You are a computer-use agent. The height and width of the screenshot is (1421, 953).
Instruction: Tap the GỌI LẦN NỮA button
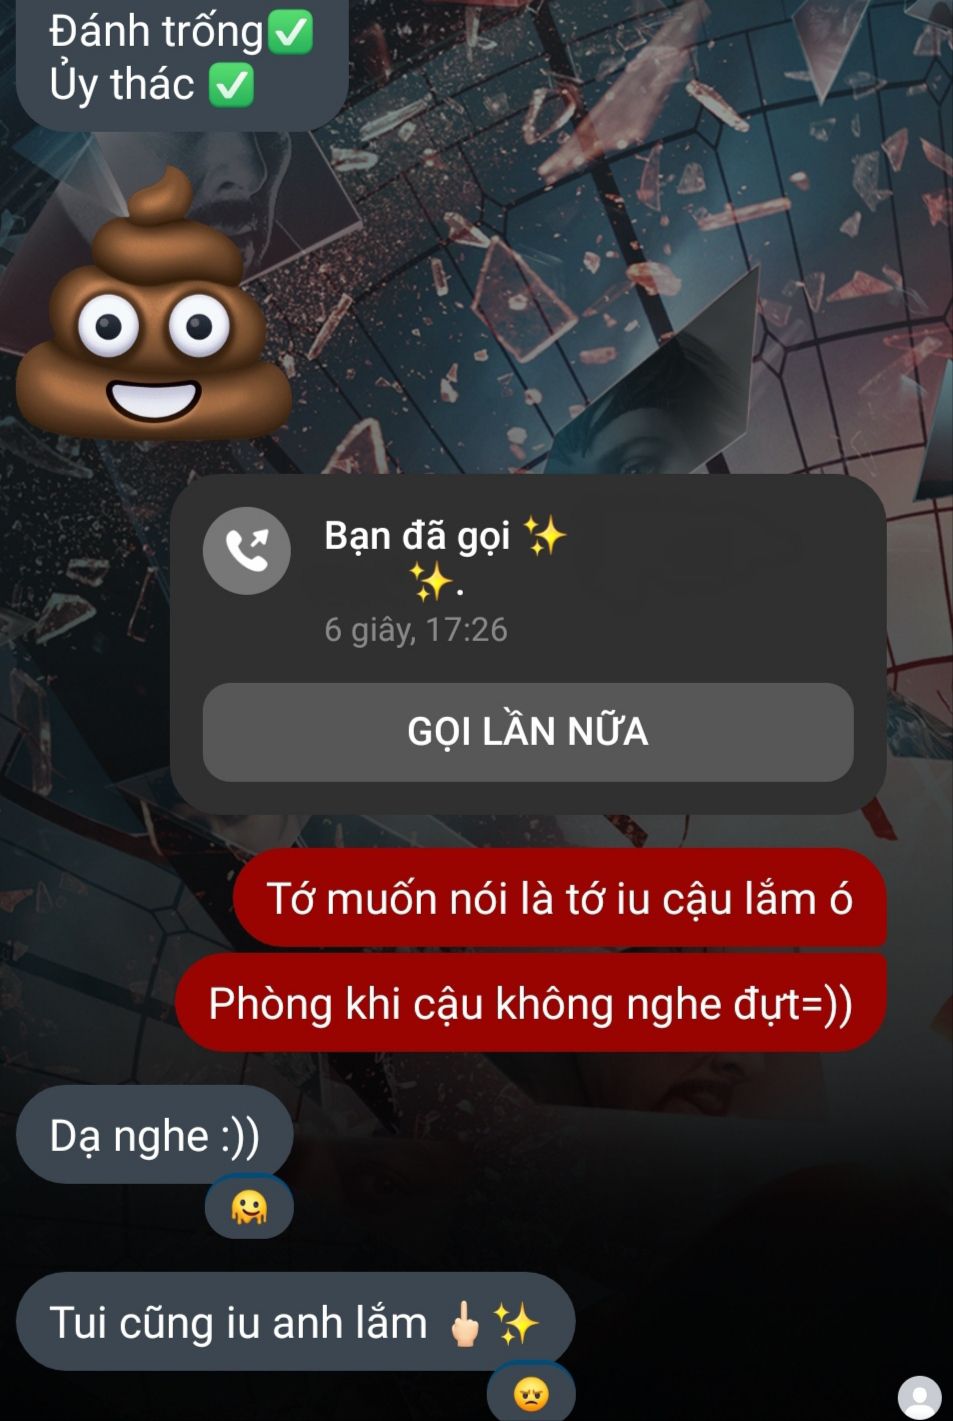coord(528,732)
